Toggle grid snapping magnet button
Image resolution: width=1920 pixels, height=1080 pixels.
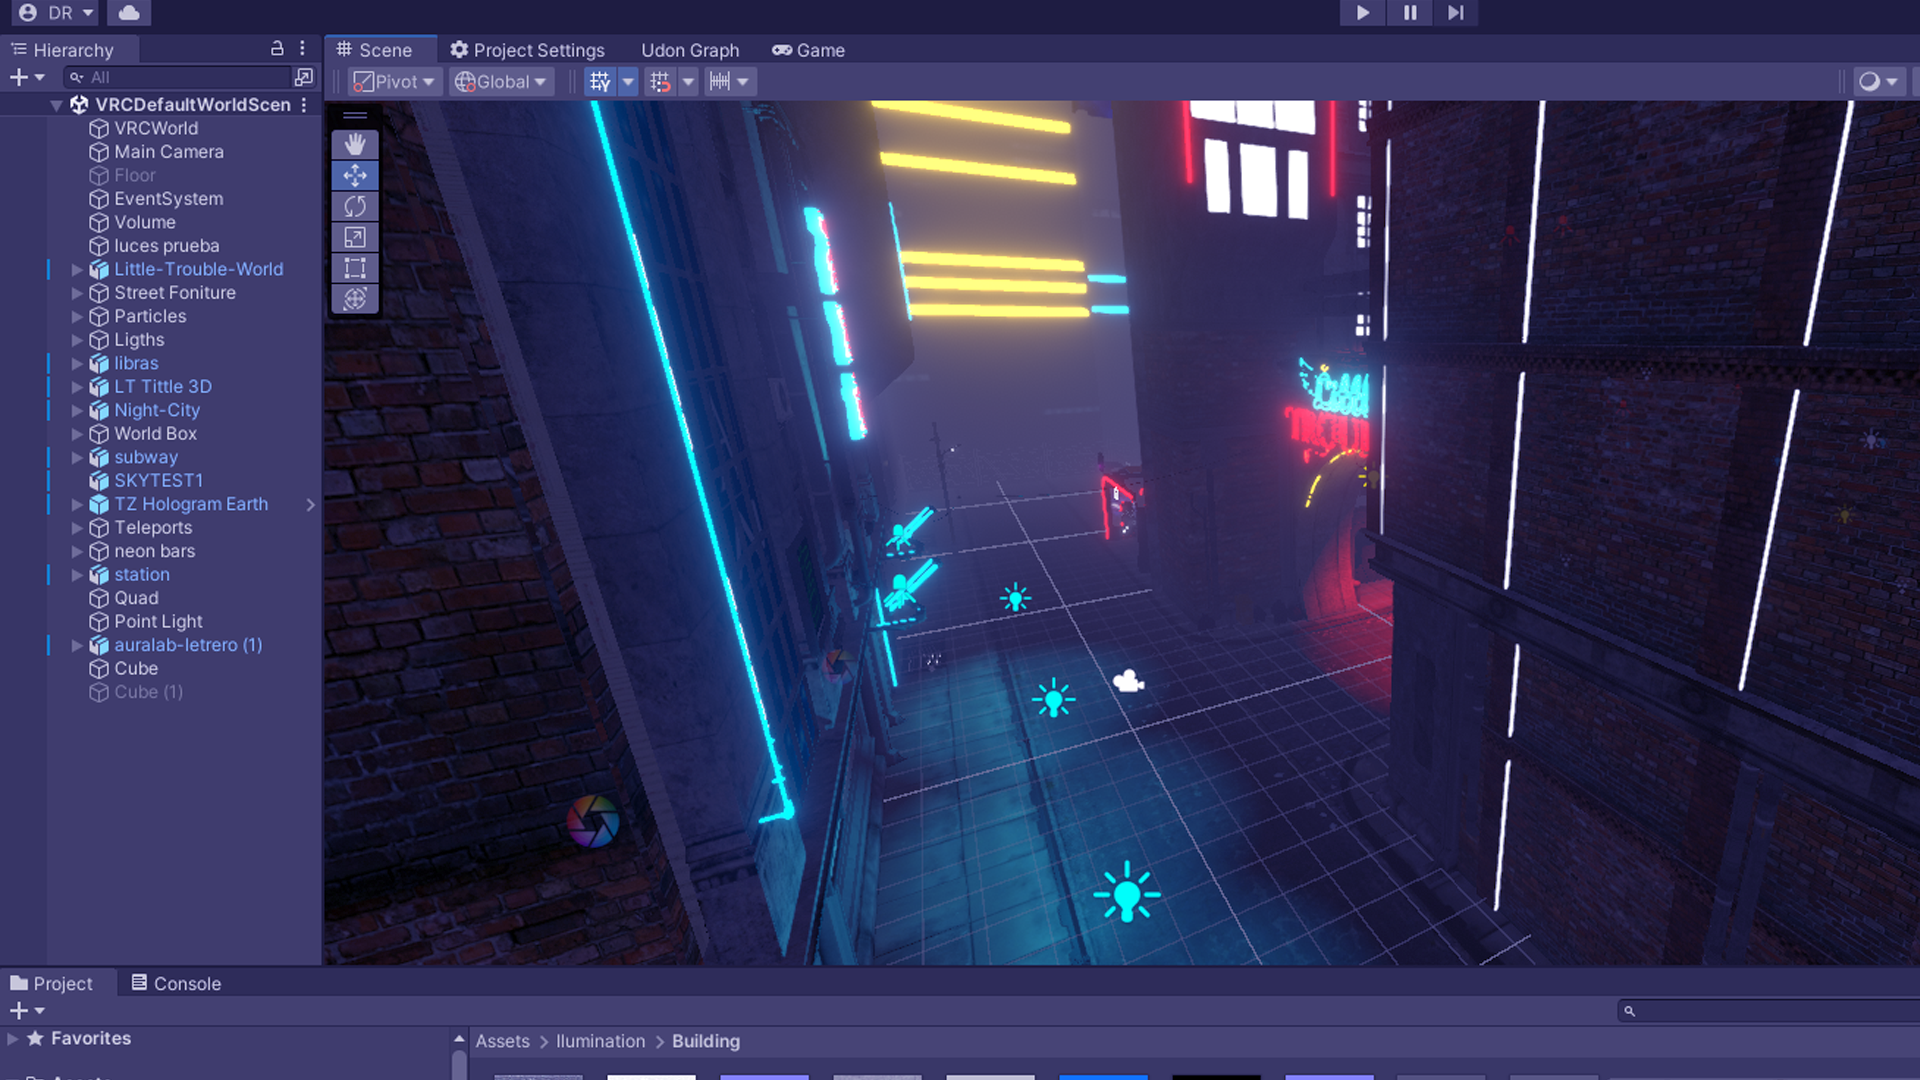(x=660, y=82)
